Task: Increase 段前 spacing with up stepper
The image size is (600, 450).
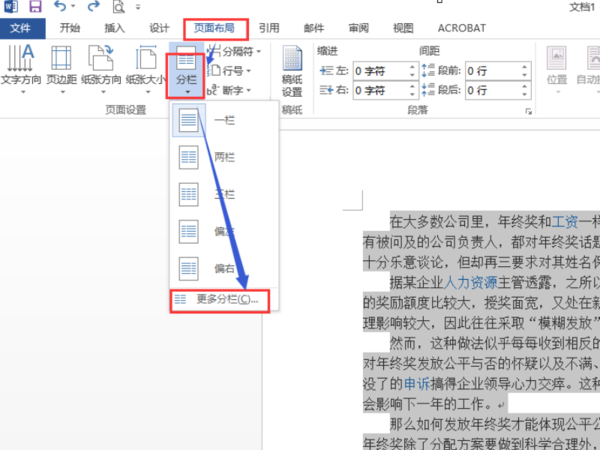Action: pos(525,67)
